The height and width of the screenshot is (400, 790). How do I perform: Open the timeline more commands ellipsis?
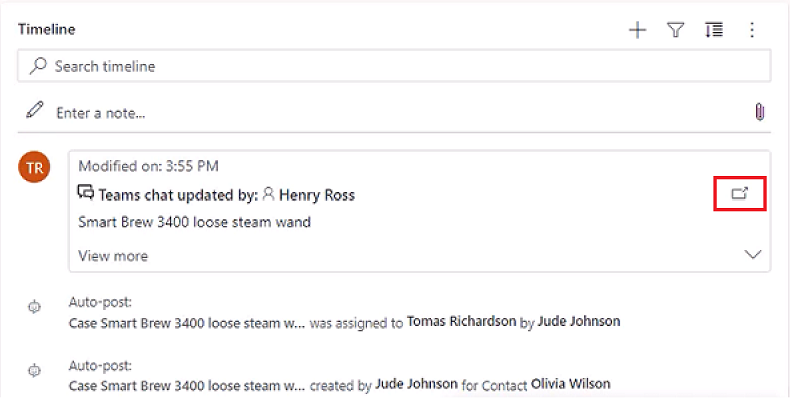[752, 31]
